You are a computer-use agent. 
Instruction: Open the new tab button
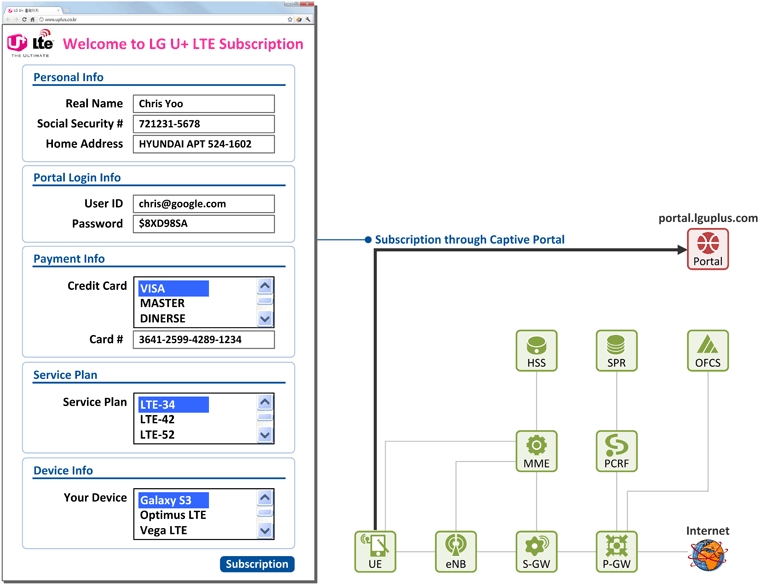67,10
